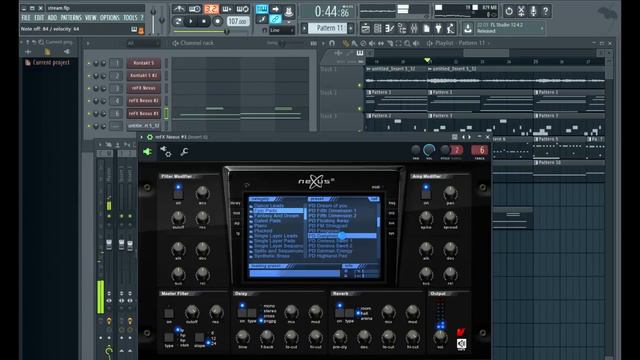Select reFX Nexus channel button
Screen dimensions: 640x360
[x=143, y=88]
